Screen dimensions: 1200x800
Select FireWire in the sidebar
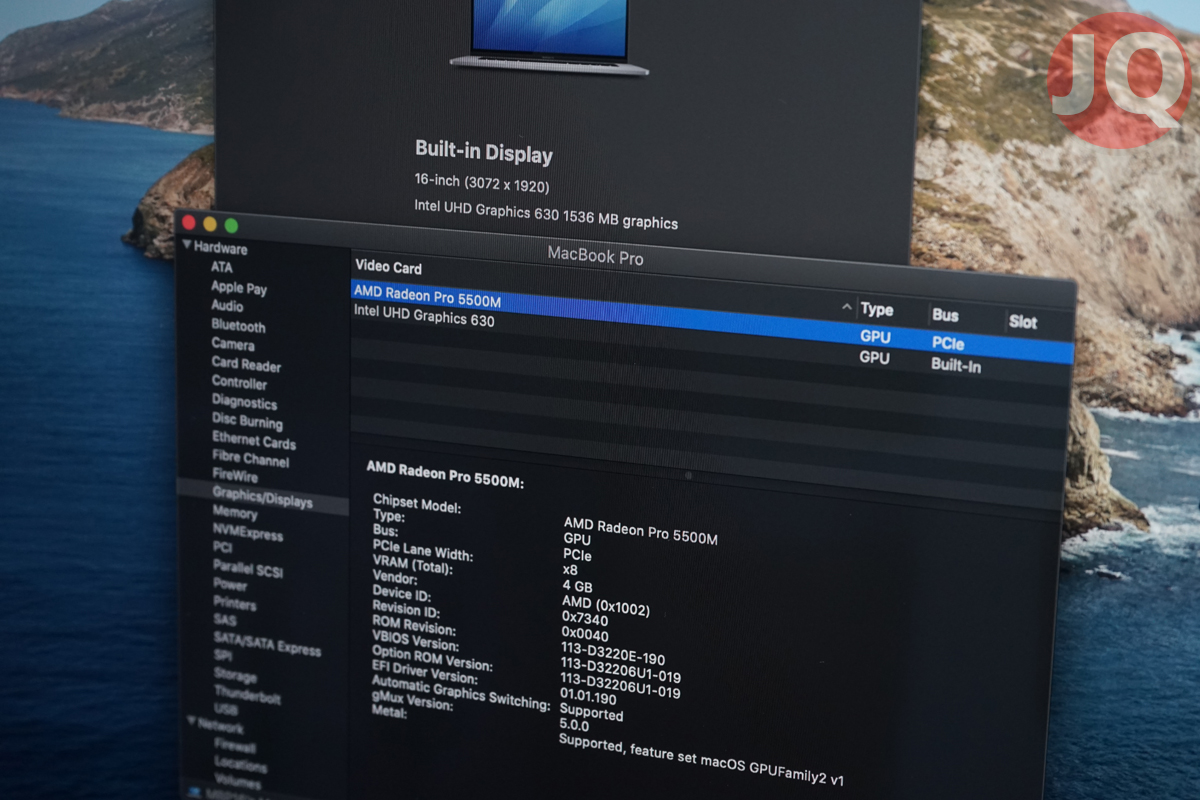click(235, 476)
